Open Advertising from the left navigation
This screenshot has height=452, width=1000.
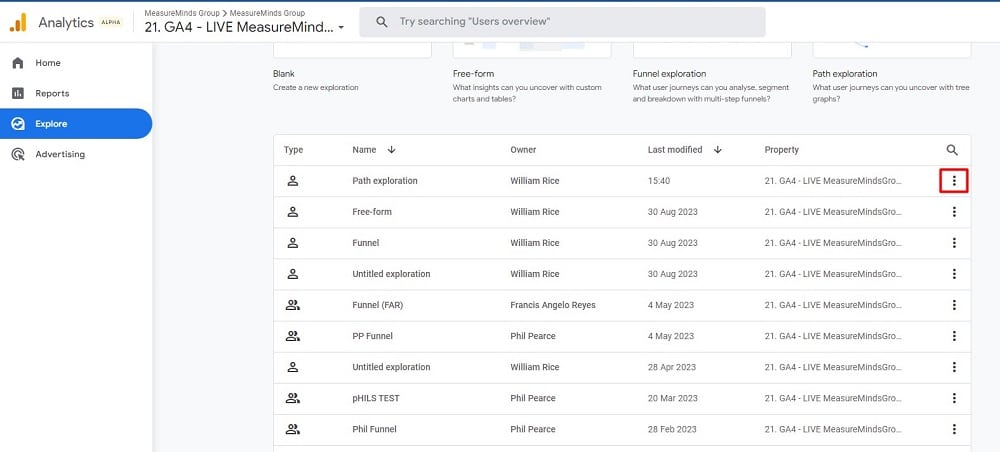click(60, 154)
